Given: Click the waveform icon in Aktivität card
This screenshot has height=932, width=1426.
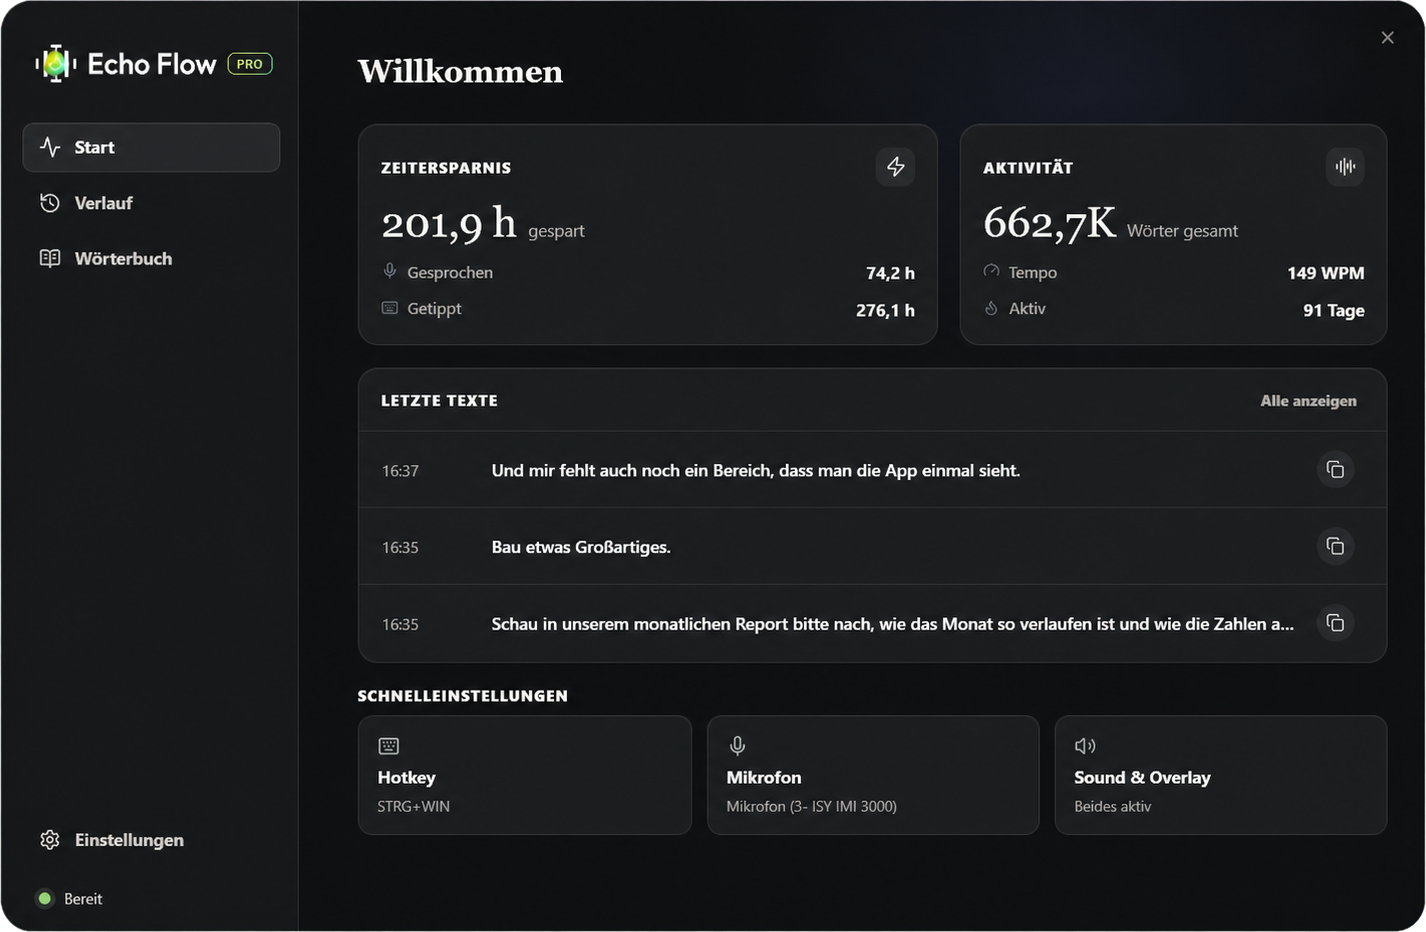Looking at the screenshot, I should point(1345,167).
